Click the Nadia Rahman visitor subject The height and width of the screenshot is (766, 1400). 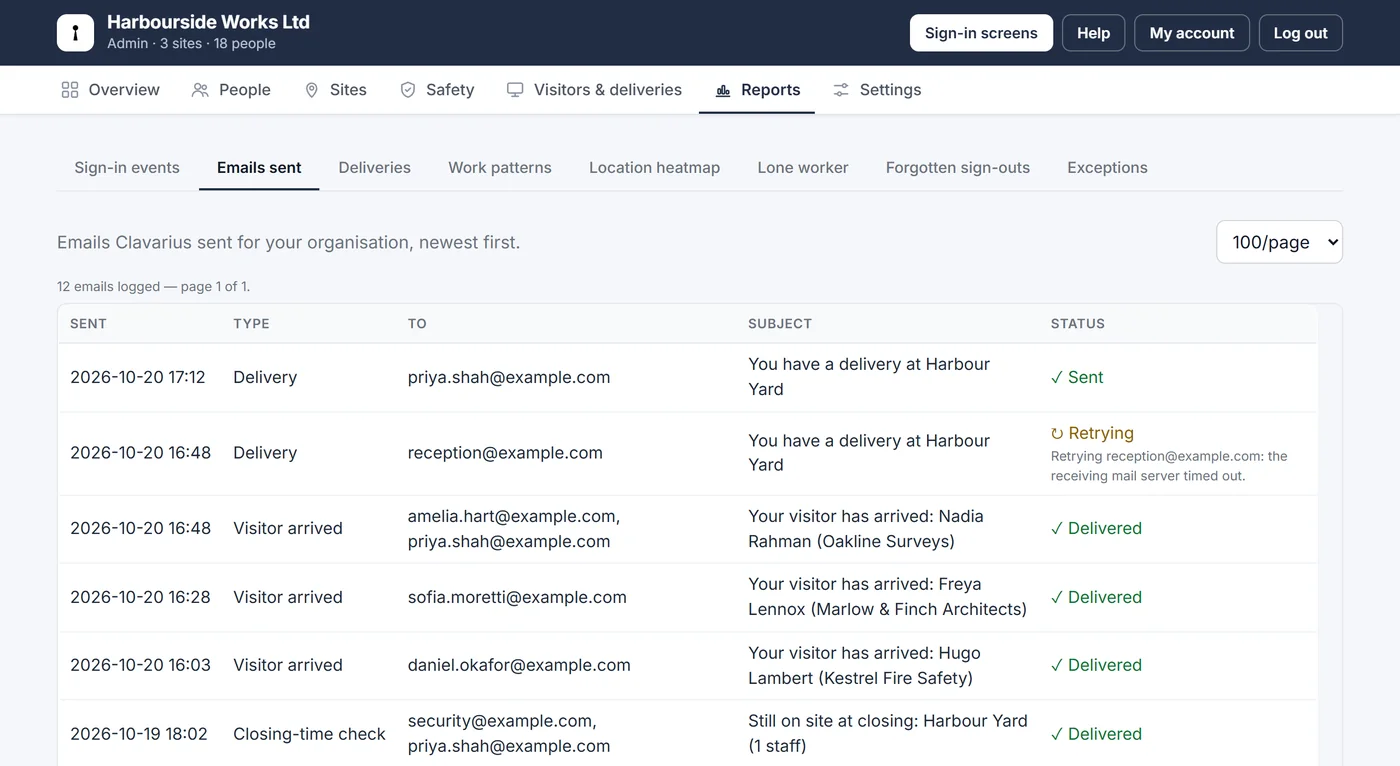pyautogui.click(x=866, y=529)
